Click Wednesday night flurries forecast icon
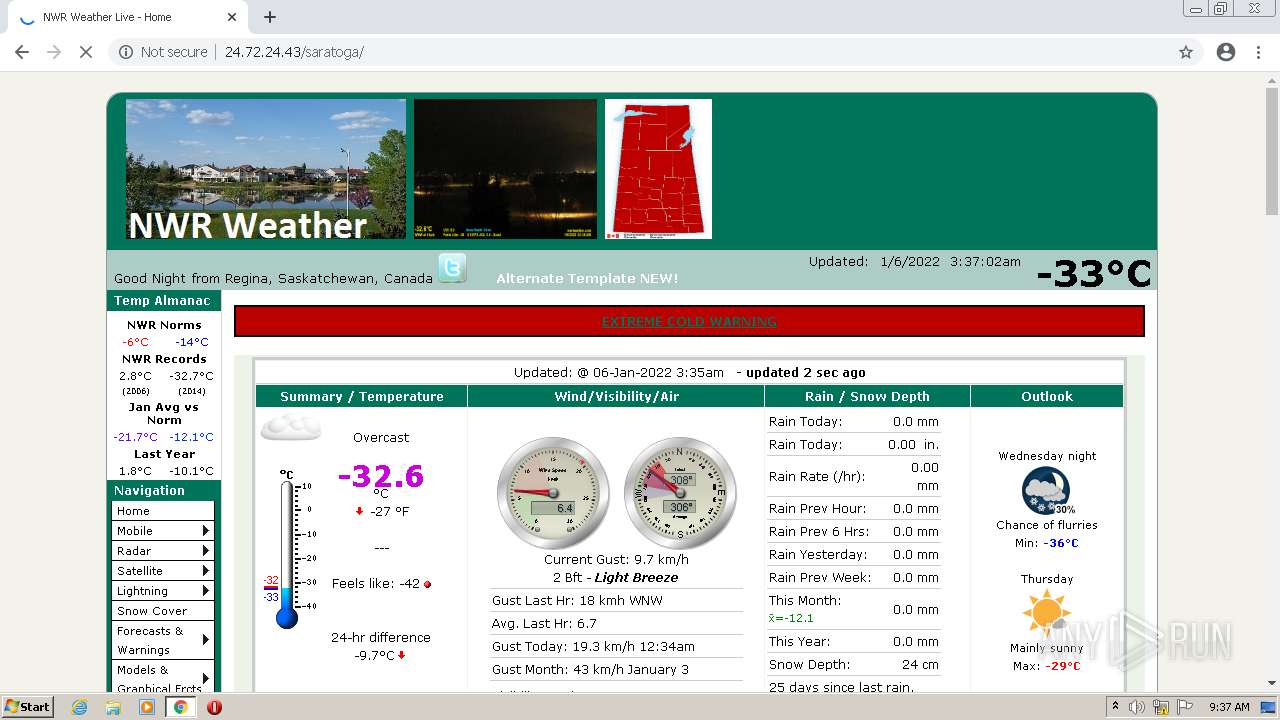This screenshot has width=1280, height=720. point(1046,491)
